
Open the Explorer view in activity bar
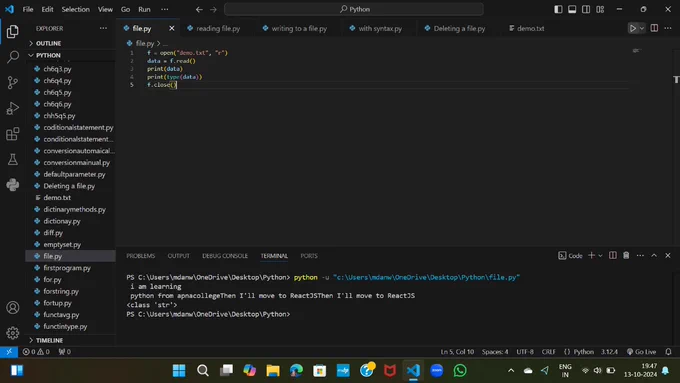pos(13,31)
